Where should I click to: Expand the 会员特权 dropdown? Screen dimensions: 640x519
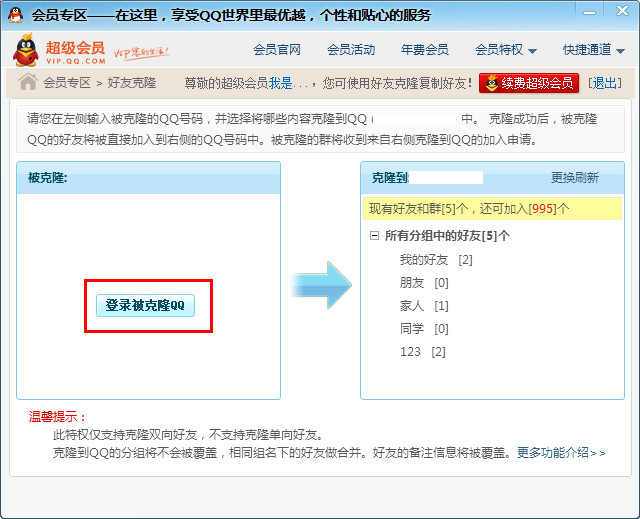pyautogui.click(x=506, y=50)
